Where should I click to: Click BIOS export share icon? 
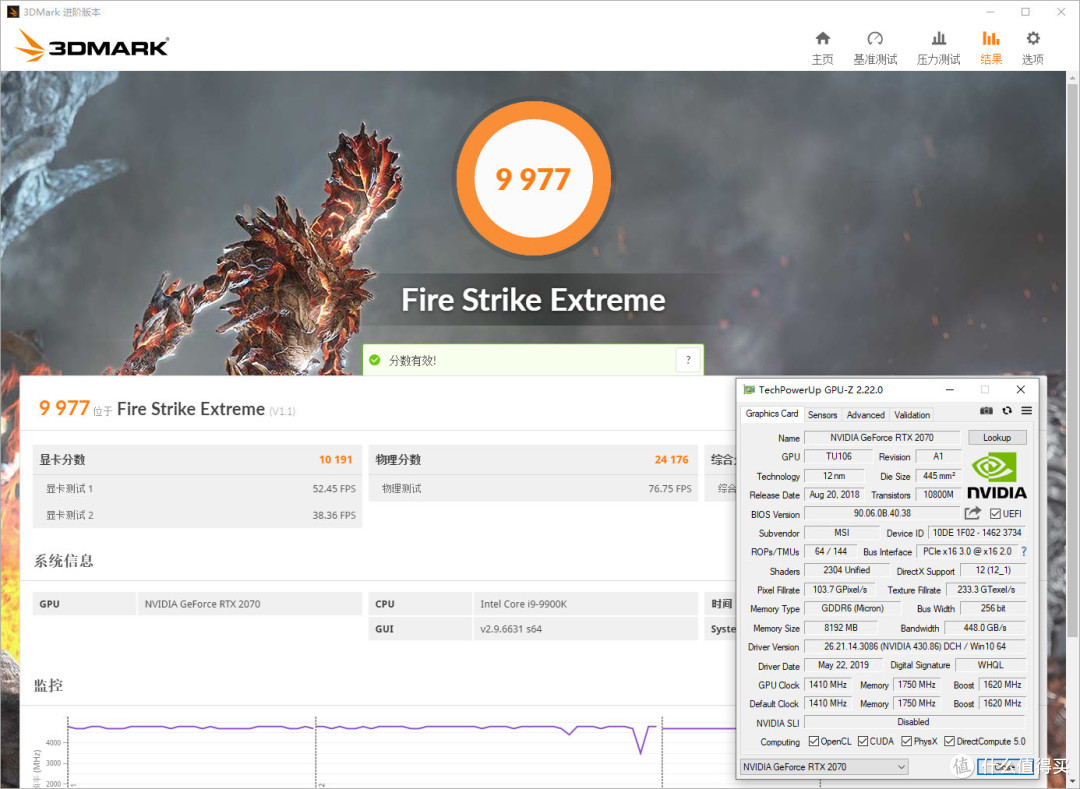[972, 513]
